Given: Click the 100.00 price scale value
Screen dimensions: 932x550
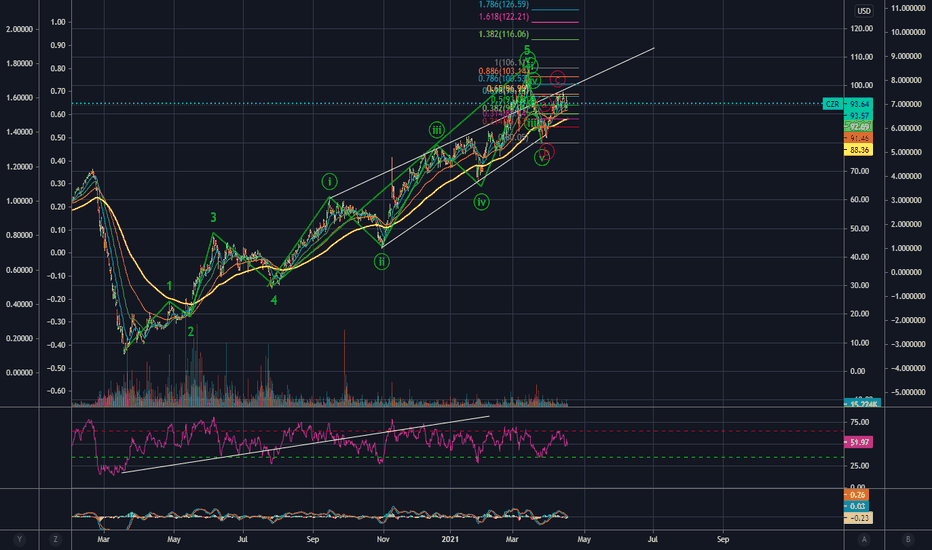Looking at the screenshot, I should click(861, 86).
